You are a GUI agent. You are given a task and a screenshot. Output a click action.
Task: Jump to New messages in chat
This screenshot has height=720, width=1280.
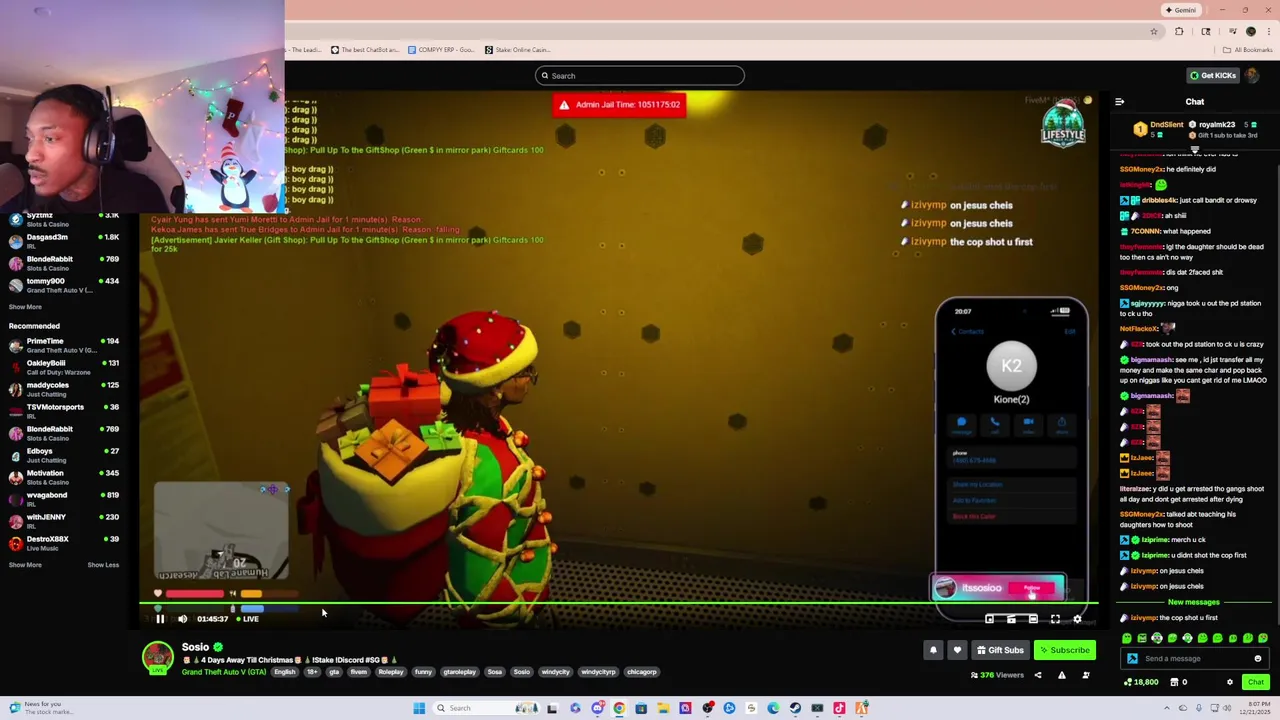coord(1194,602)
